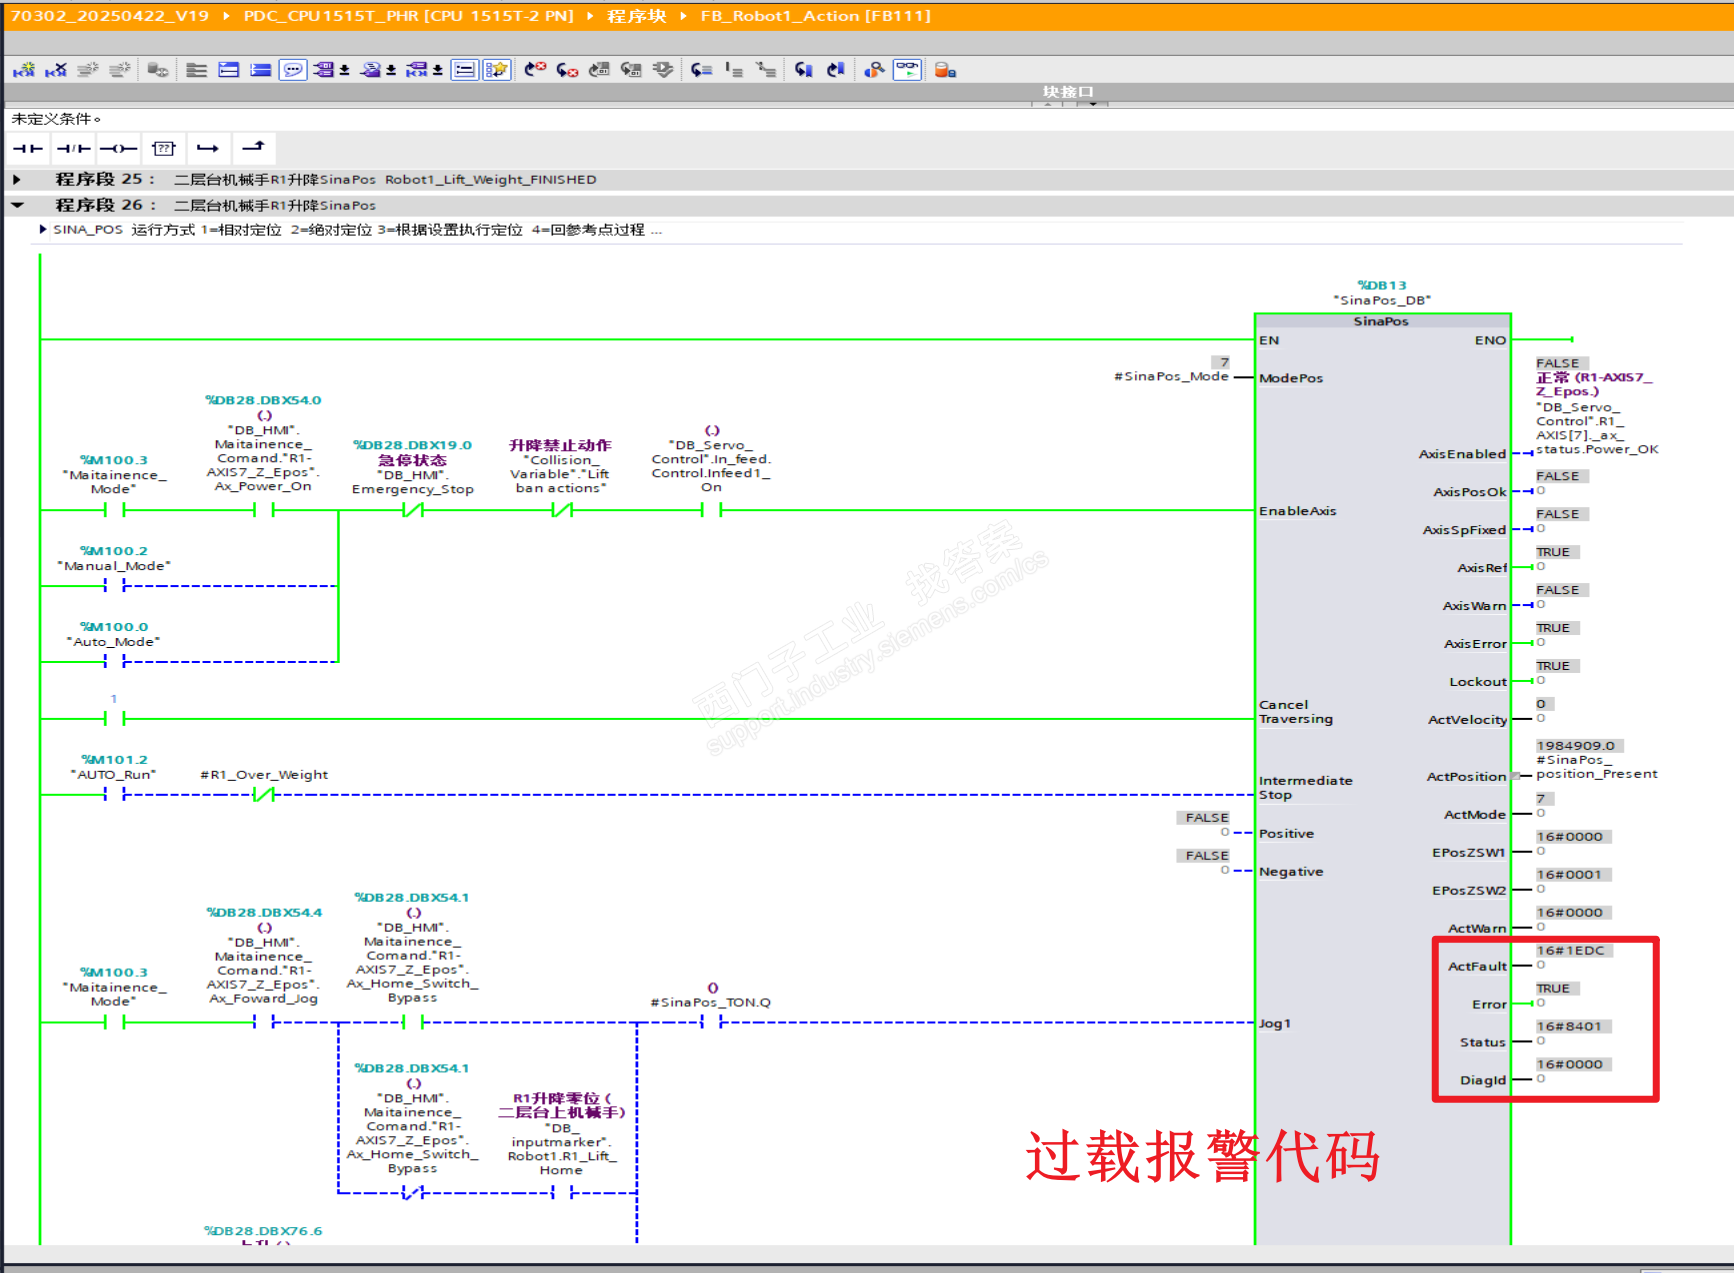Click the %DB28.DBX54.4 address label
The height and width of the screenshot is (1273, 1734).
pyautogui.click(x=264, y=912)
